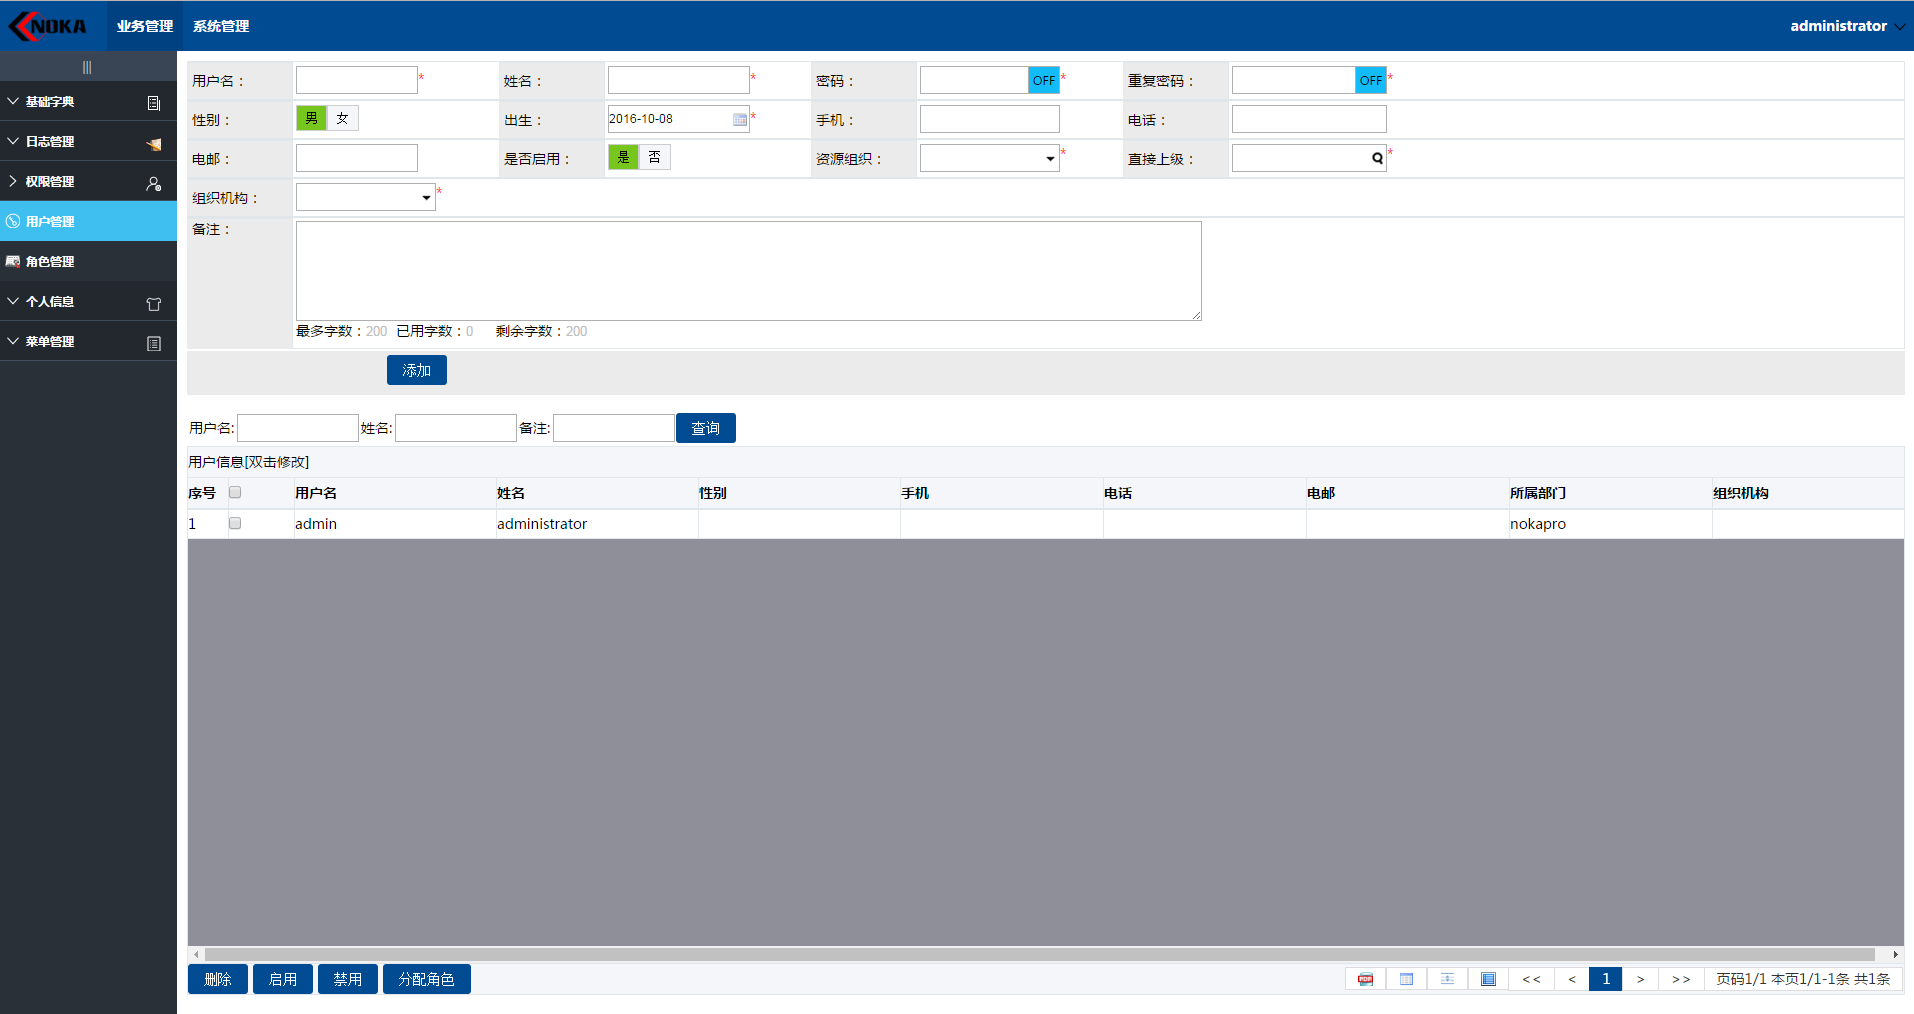The height and width of the screenshot is (1014, 1914).
Task: Click inside the 备注 text area
Action: coord(747,270)
